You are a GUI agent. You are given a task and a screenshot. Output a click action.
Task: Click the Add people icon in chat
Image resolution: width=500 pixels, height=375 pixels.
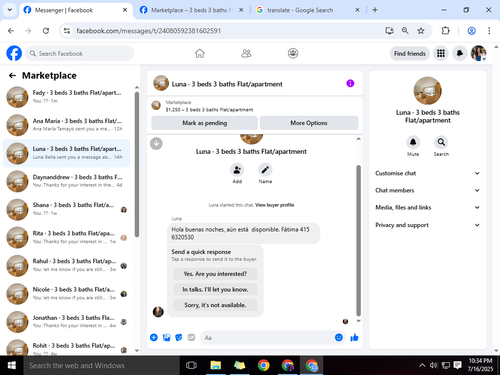click(x=237, y=170)
